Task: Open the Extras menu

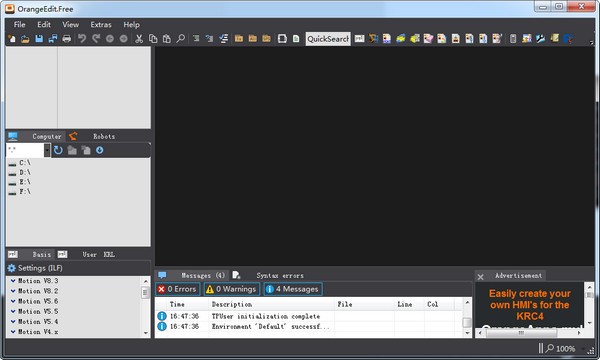Action: (101, 24)
